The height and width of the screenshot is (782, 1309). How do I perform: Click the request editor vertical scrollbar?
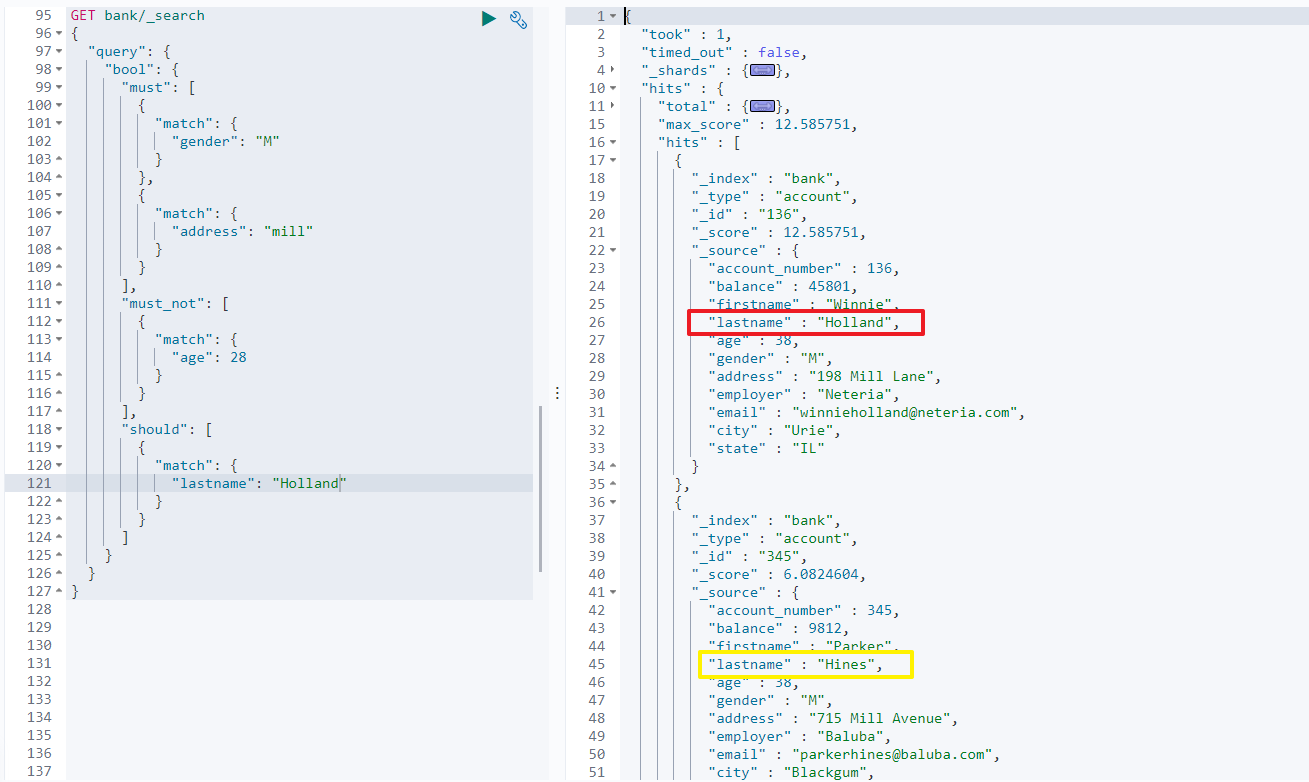[x=540, y=488]
